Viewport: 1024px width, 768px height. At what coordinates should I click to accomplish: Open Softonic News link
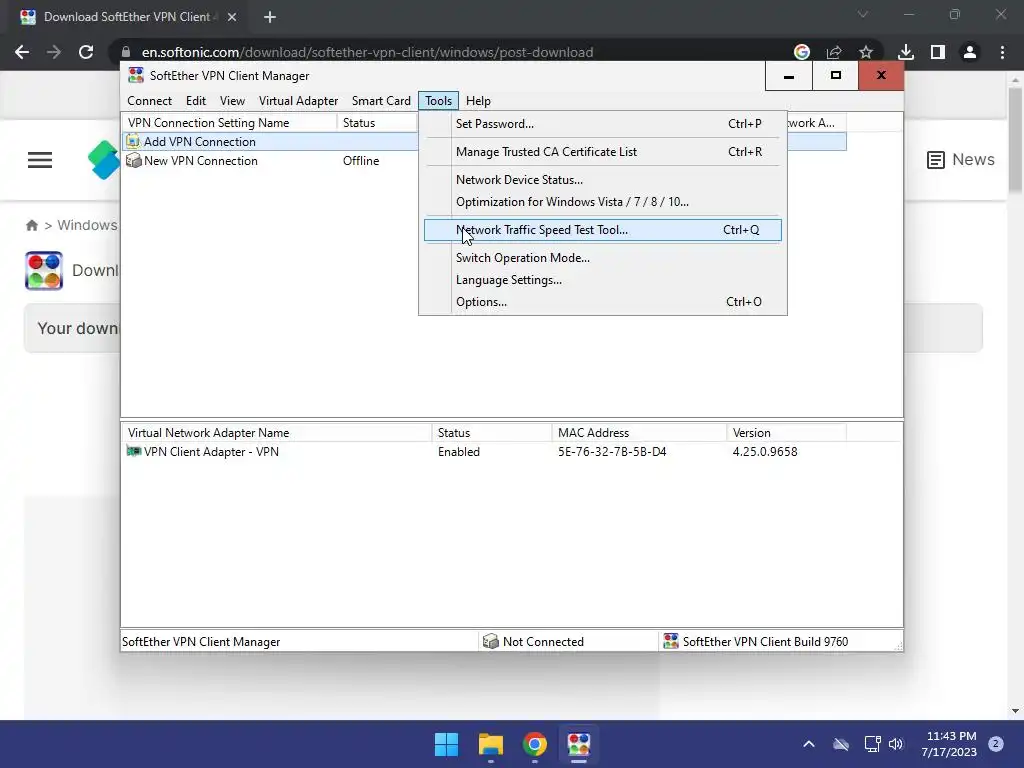click(961, 159)
